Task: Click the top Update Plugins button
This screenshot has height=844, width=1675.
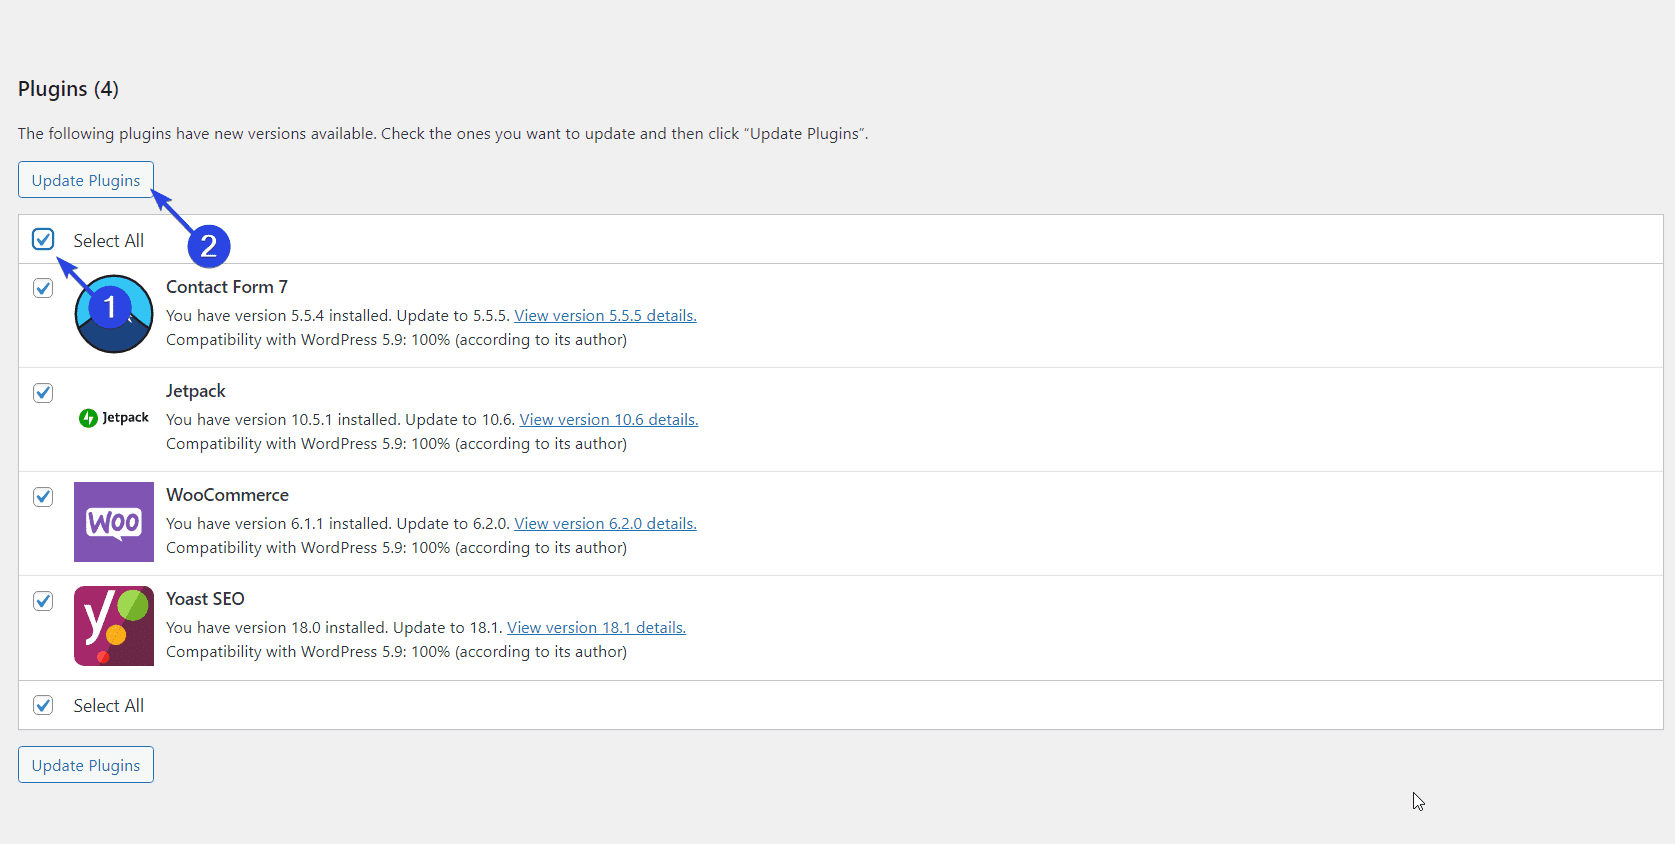Action: coord(86,180)
